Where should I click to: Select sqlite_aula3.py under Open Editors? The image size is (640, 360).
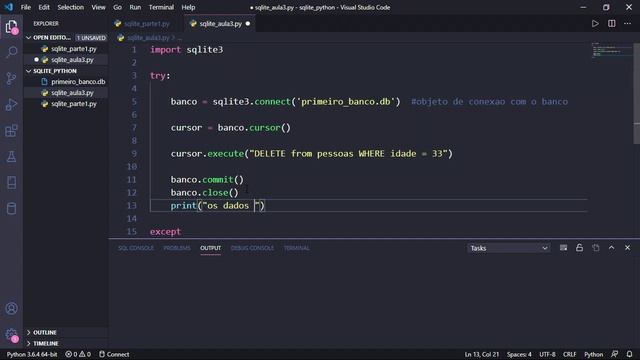coord(66,60)
